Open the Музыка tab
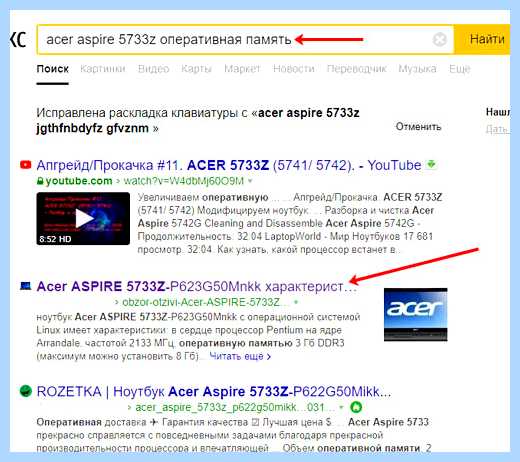Viewport: 520px width, 462px height. (417, 69)
